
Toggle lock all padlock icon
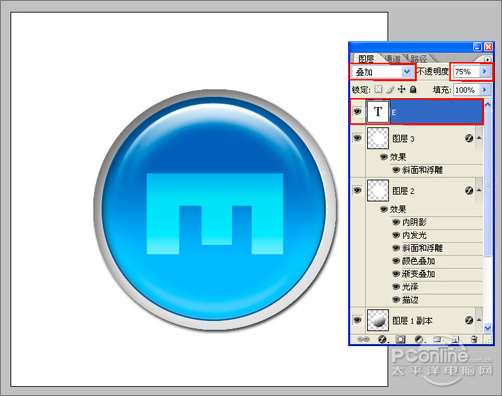[413, 89]
